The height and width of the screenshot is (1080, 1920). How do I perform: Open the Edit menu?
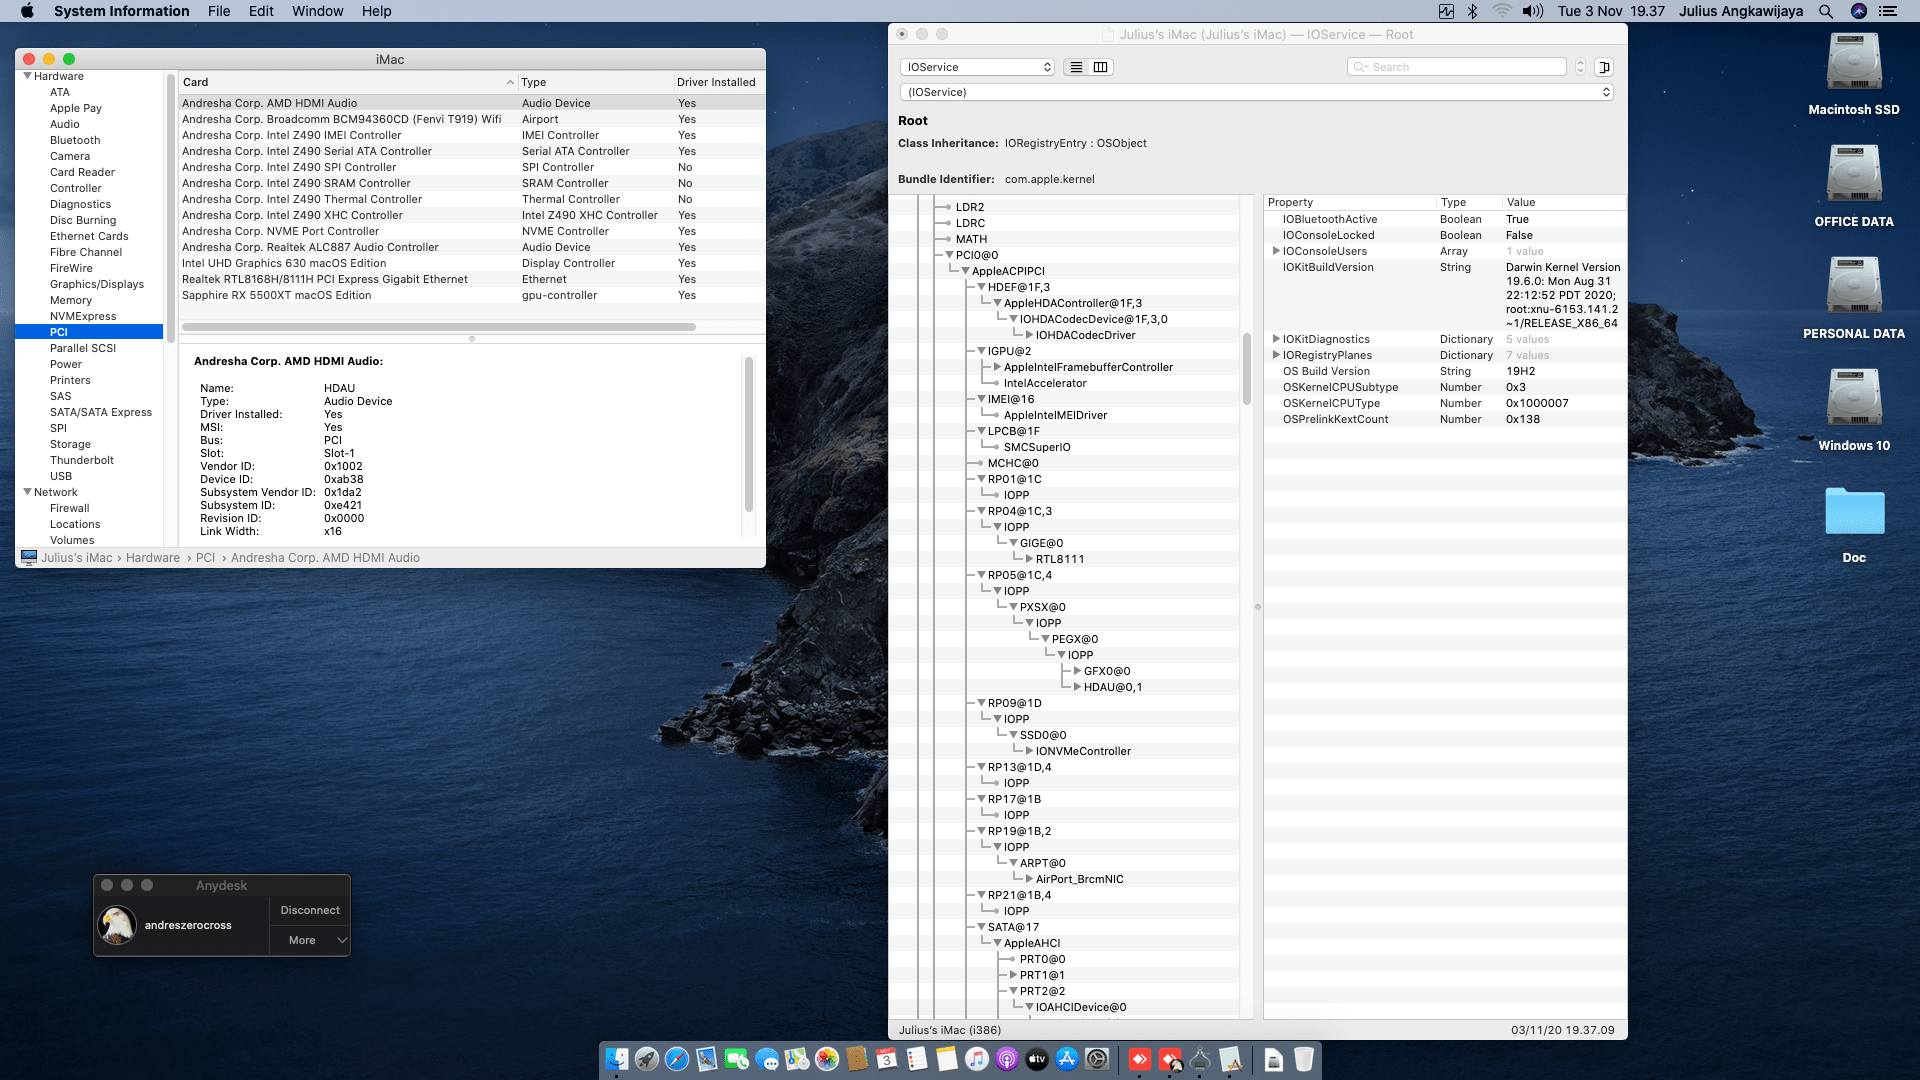pyautogui.click(x=261, y=11)
